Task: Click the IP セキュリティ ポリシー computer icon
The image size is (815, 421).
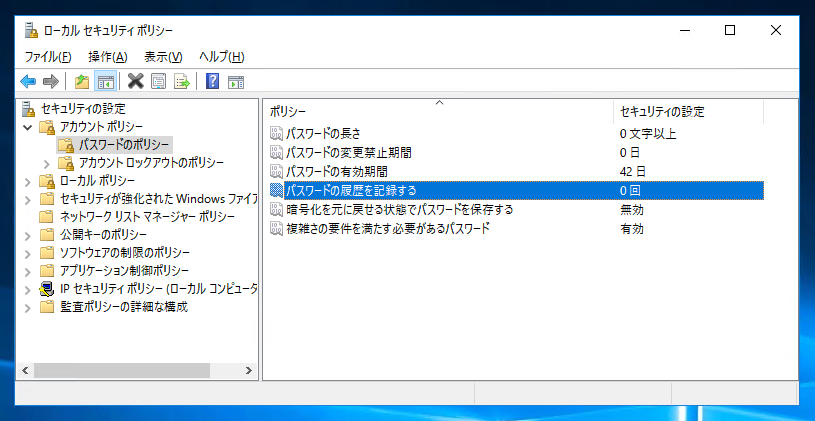Action: coord(47,289)
